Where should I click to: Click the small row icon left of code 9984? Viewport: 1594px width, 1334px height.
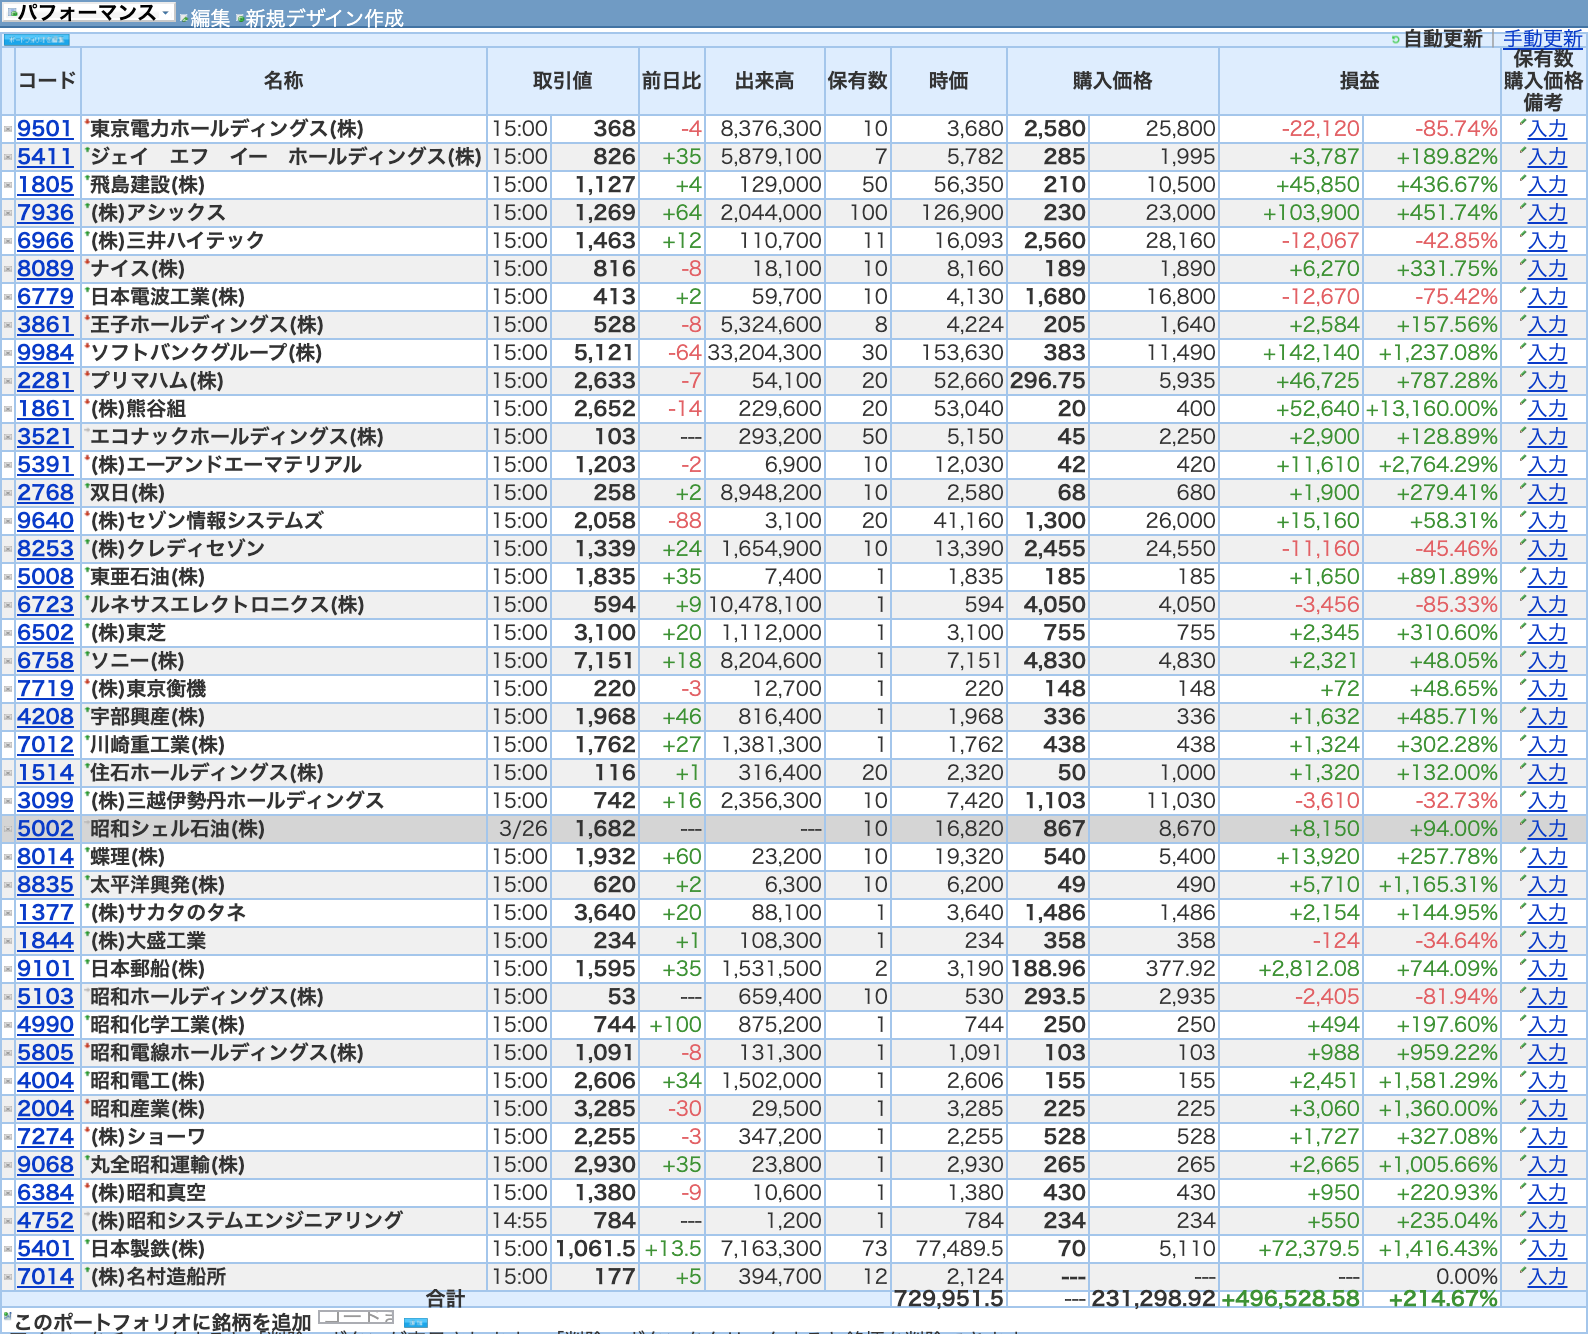click(8, 353)
